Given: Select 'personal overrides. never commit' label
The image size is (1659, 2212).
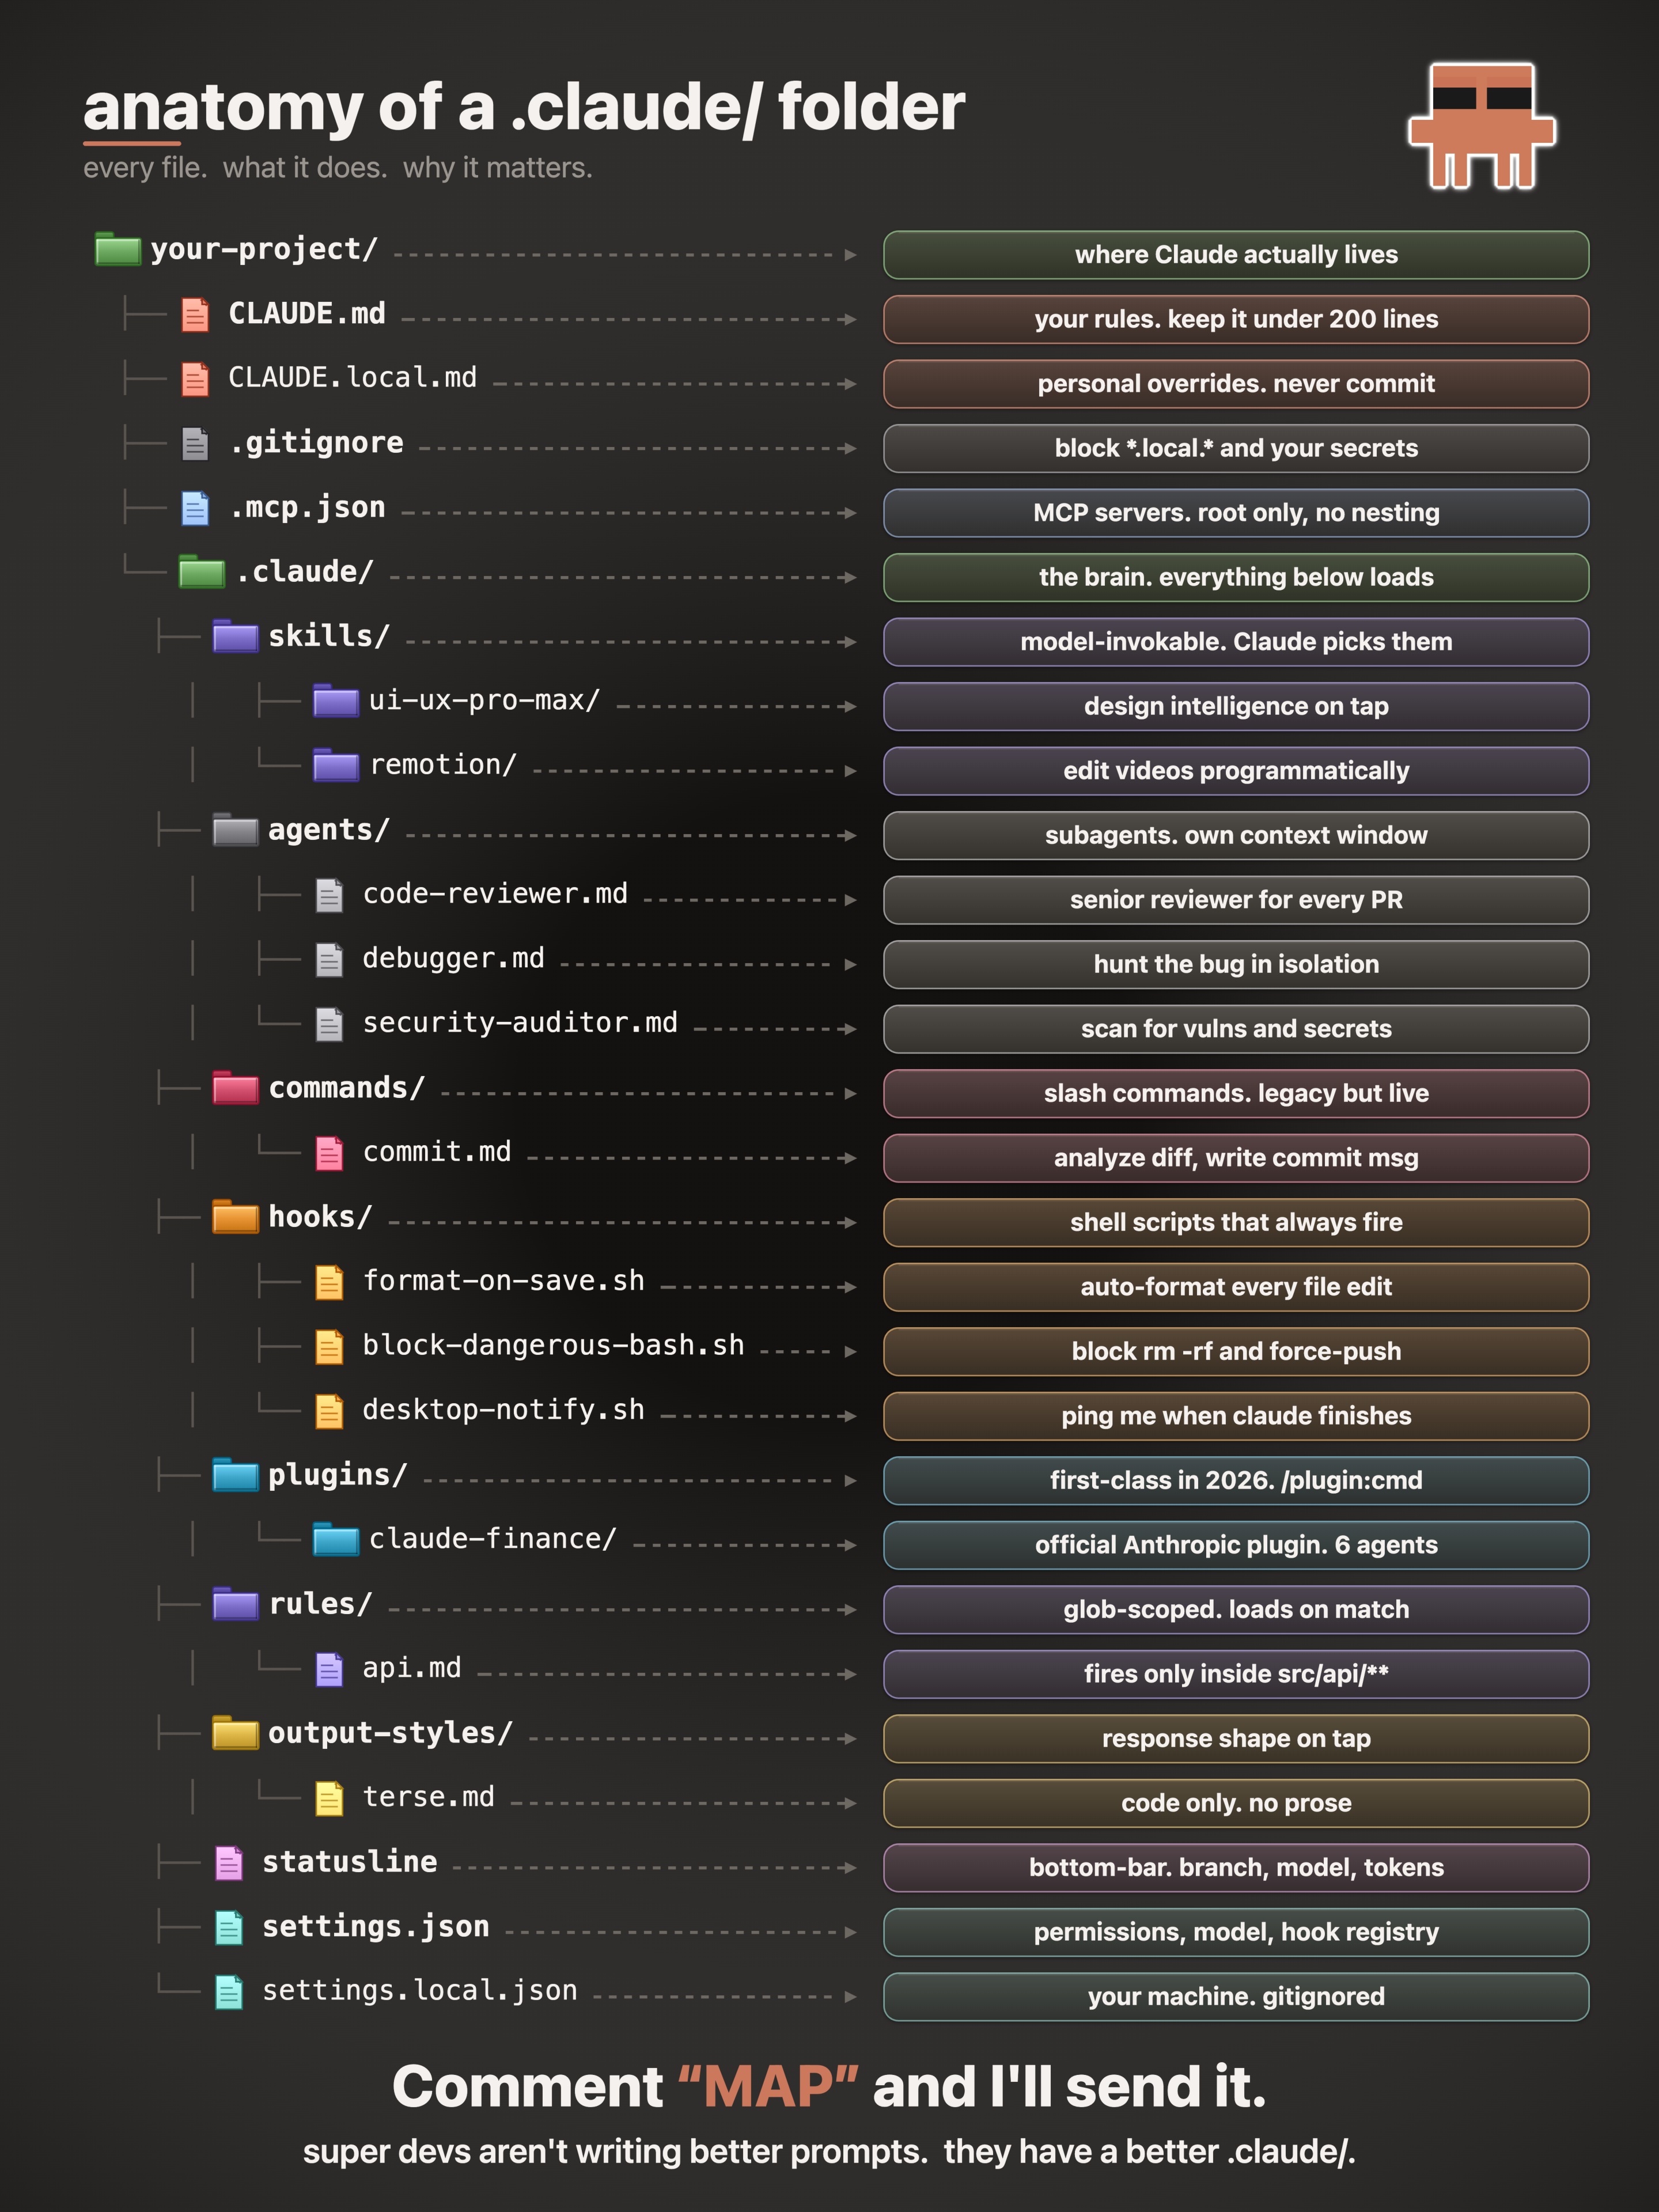Looking at the screenshot, I should [1236, 384].
